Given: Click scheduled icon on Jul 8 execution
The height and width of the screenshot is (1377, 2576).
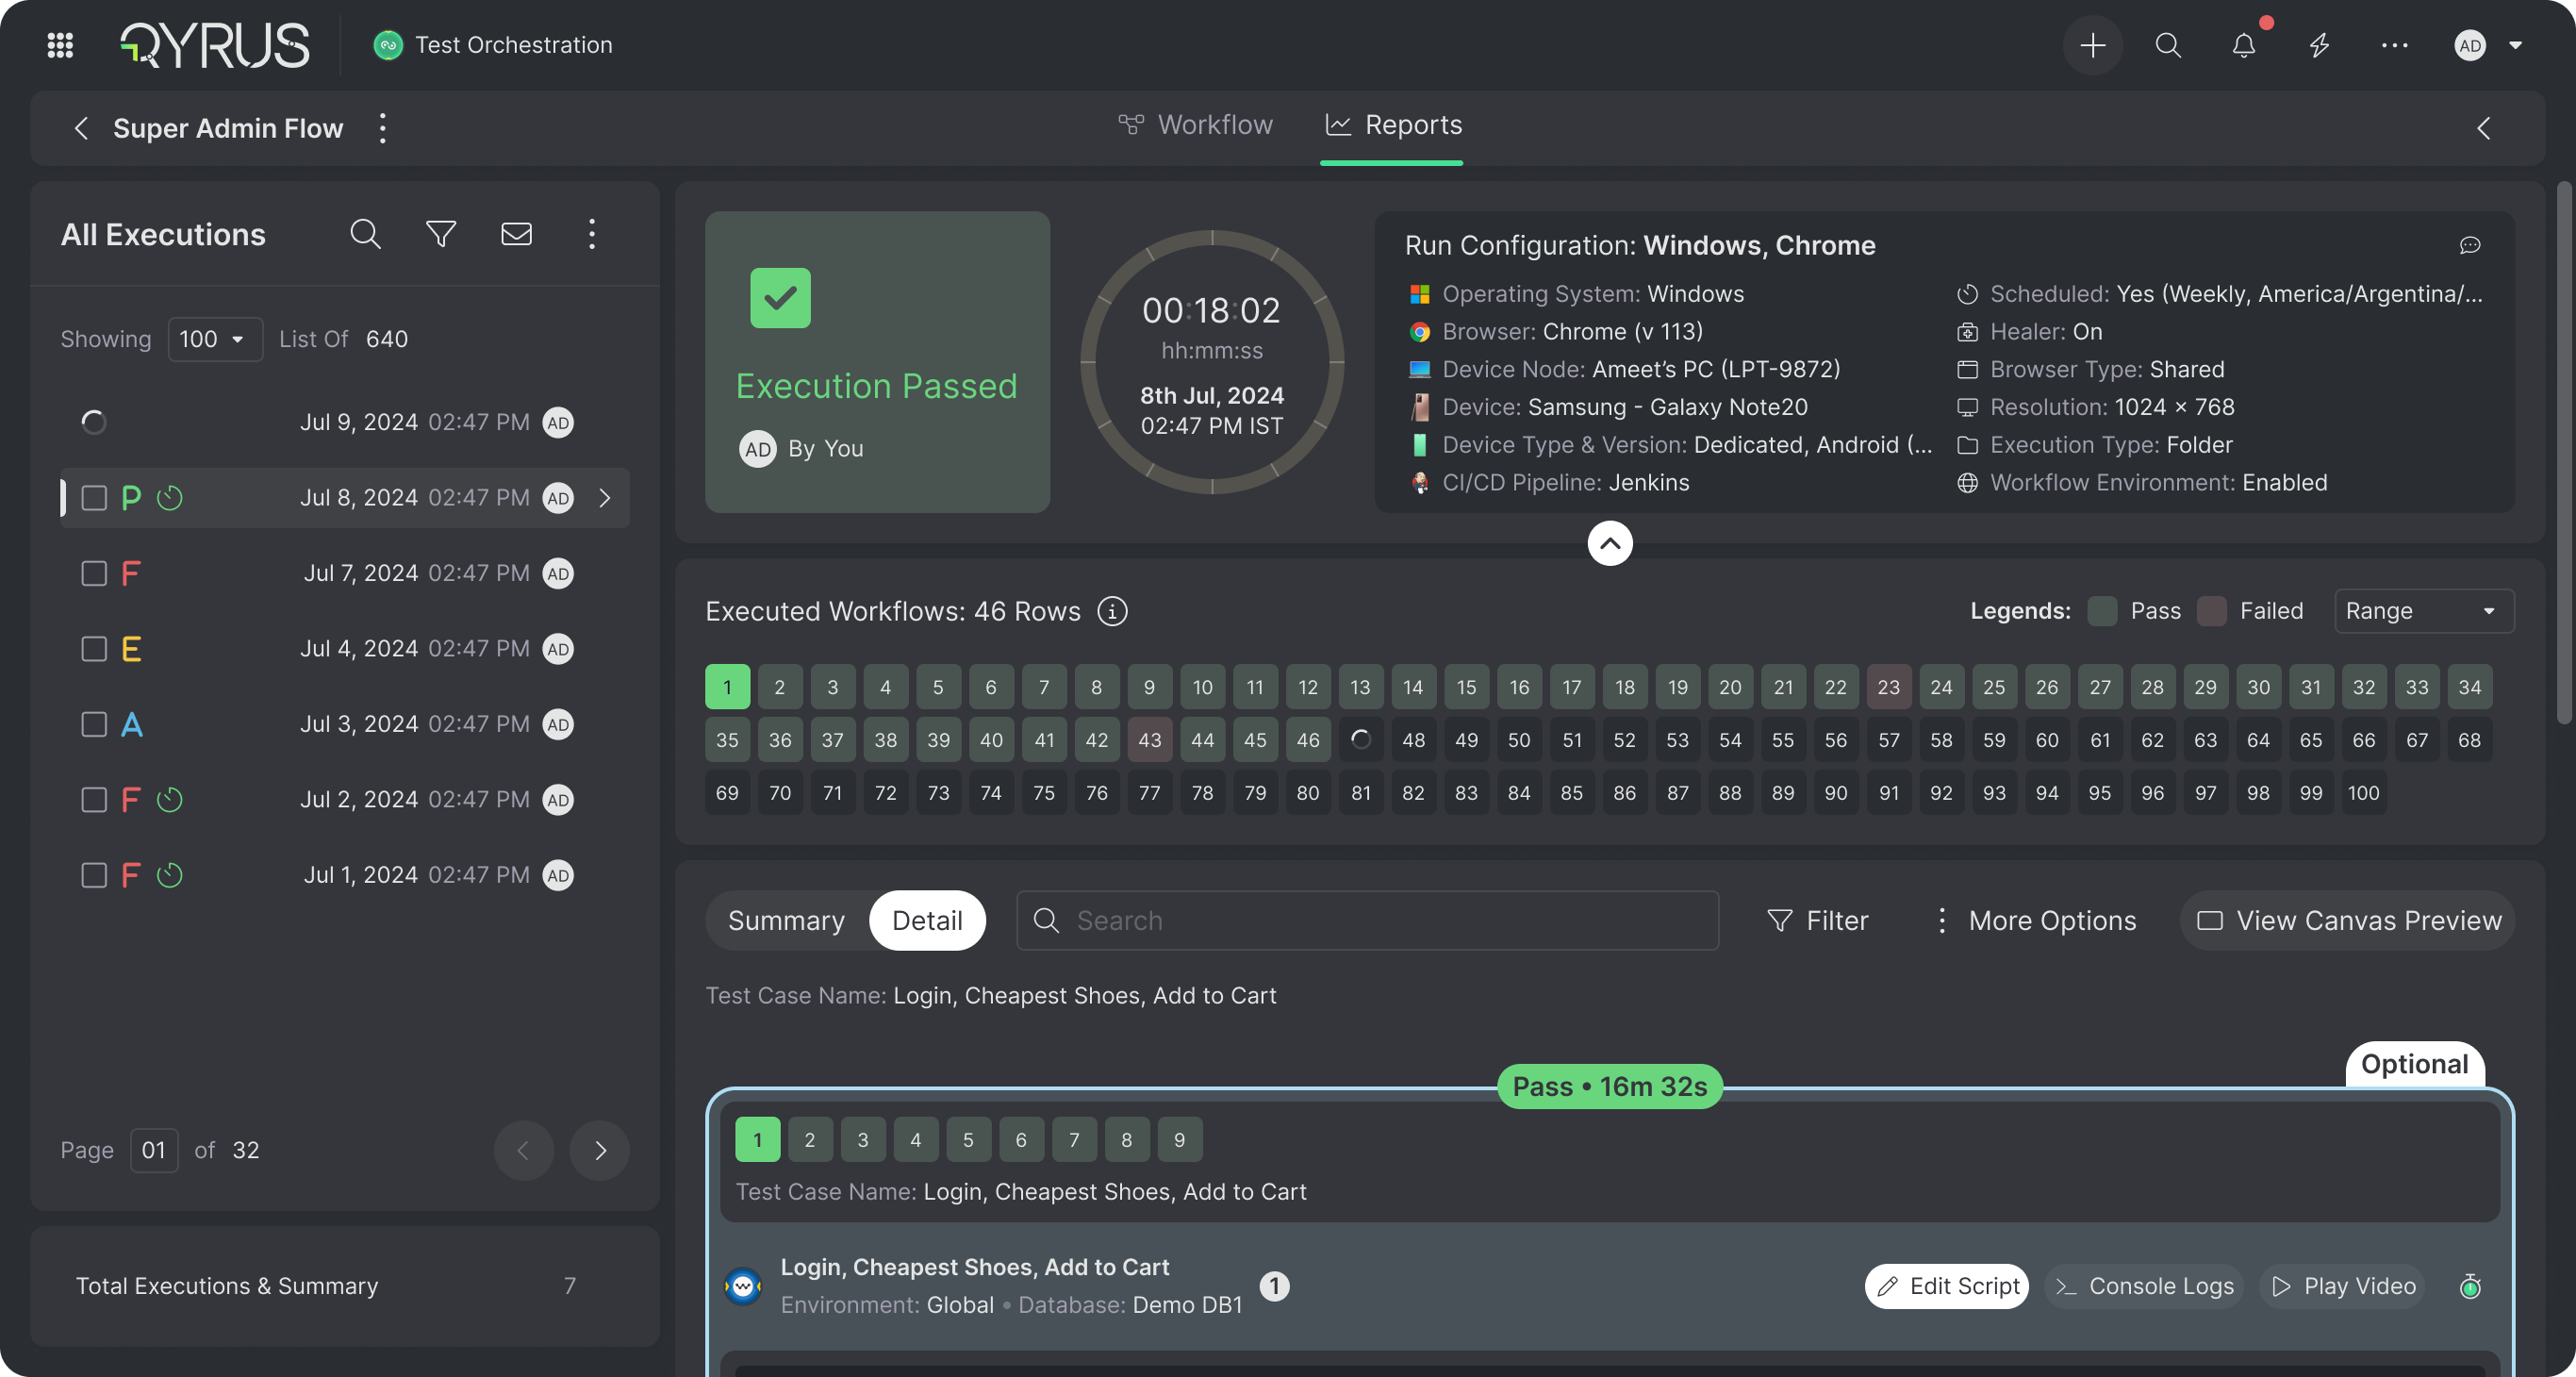Looking at the screenshot, I should 170,498.
